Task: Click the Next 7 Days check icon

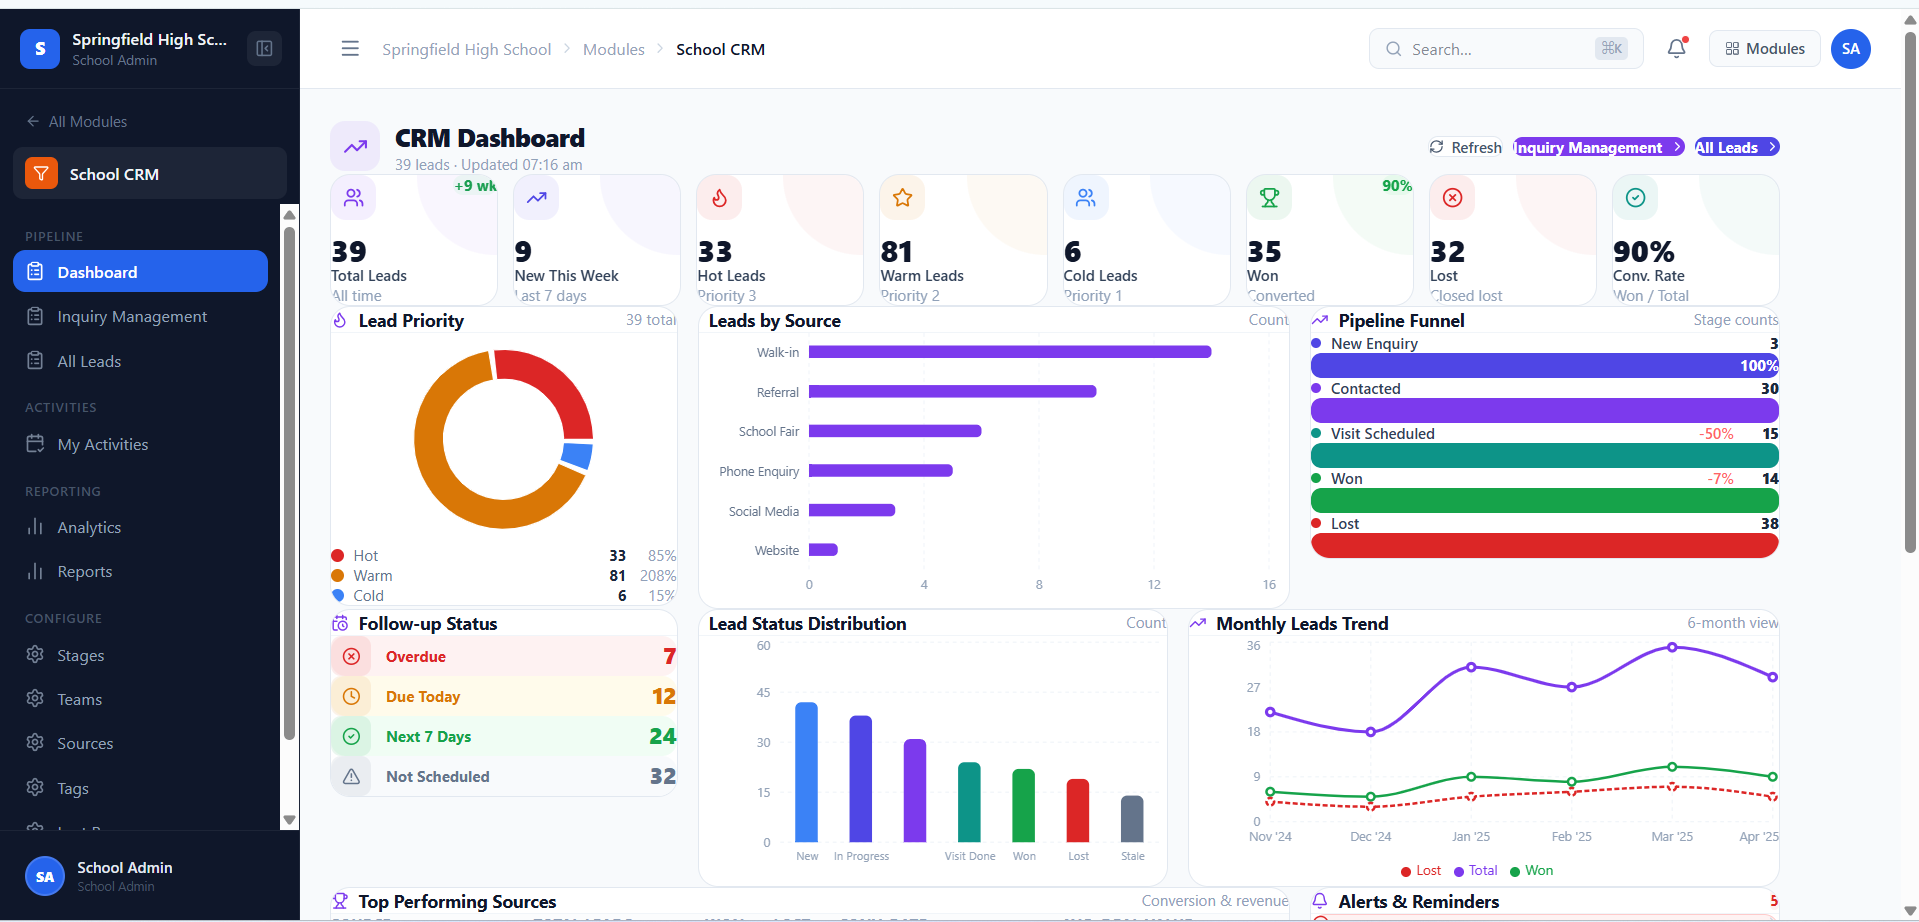Action: tap(351, 737)
